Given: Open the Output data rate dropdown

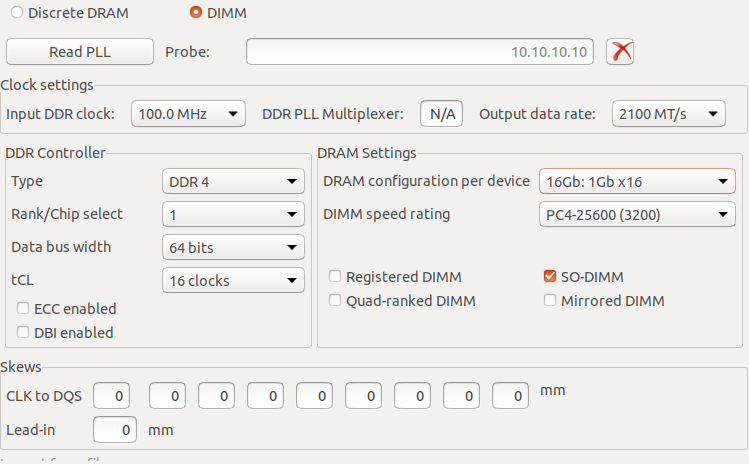Looking at the screenshot, I should pos(668,114).
